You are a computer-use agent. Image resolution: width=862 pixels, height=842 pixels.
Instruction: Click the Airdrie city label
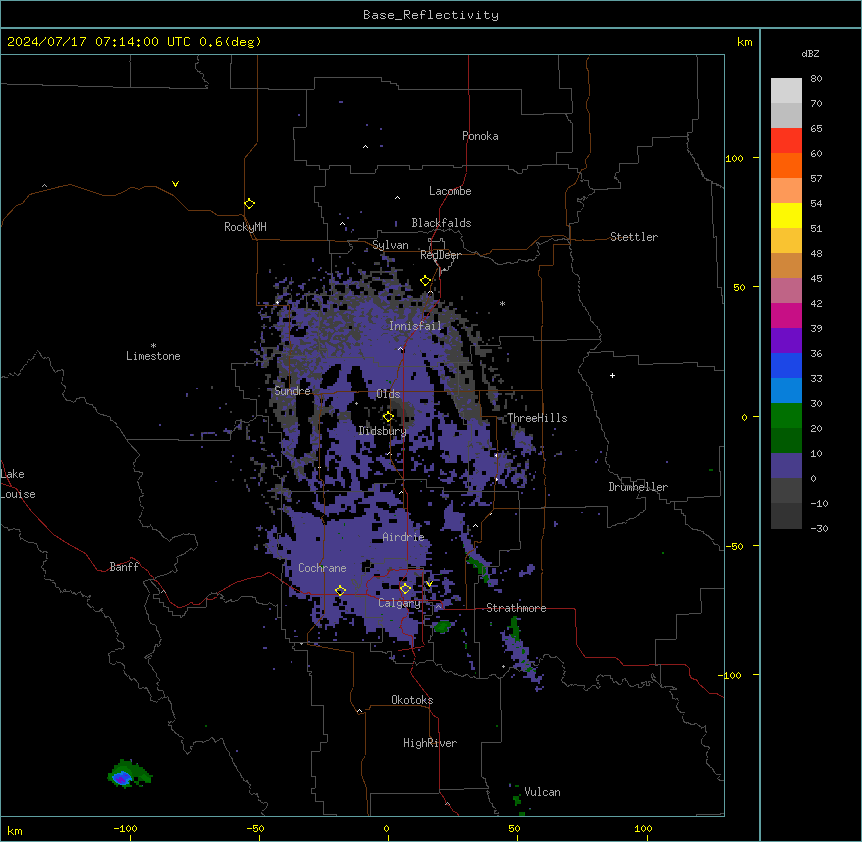click(404, 537)
